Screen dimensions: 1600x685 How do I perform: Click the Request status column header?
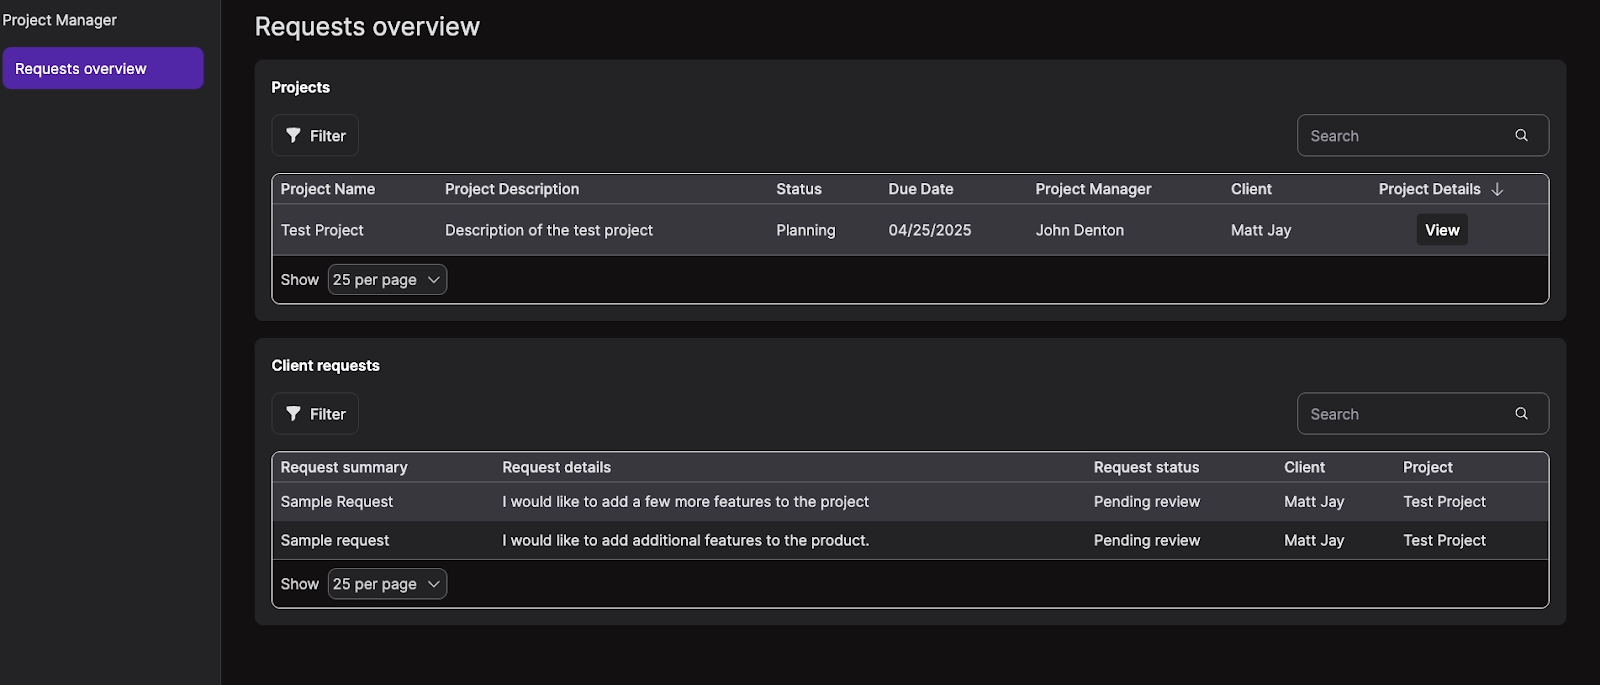pos(1146,467)
